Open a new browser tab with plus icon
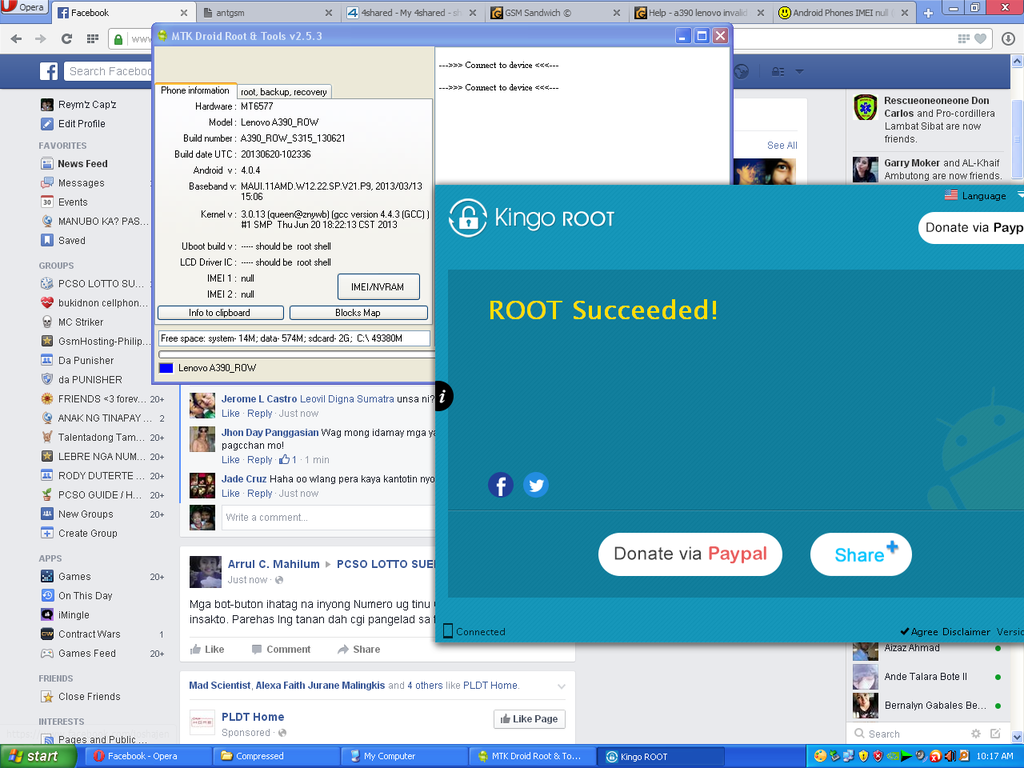The height and width of the screenshot is (768, 1024). [928, 13]
